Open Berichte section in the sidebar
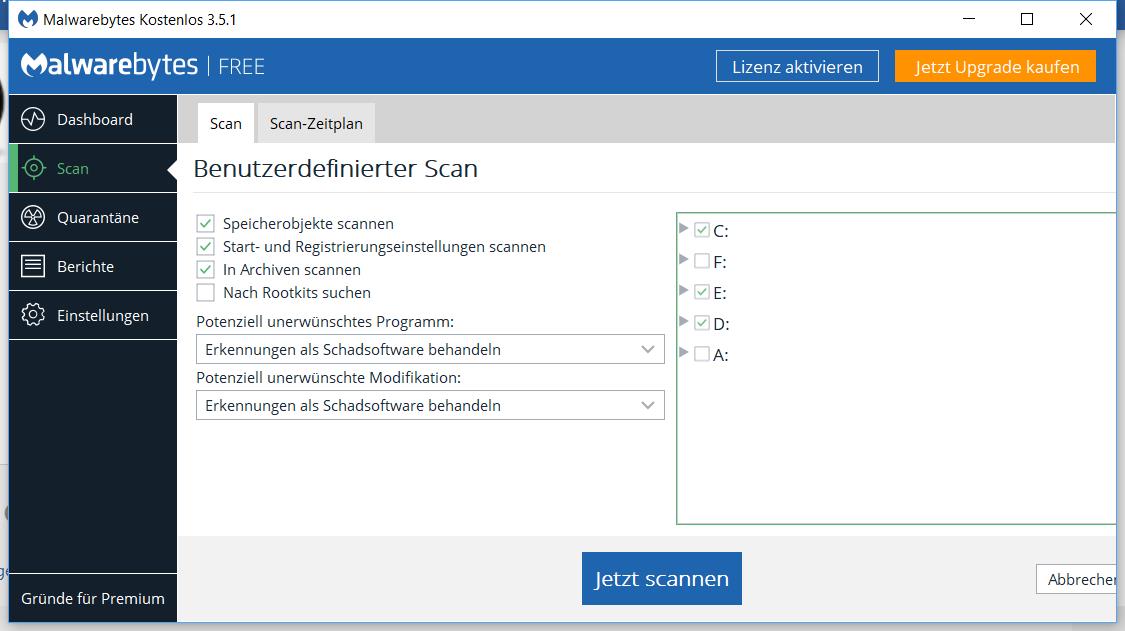 click(x=93, y=266)
